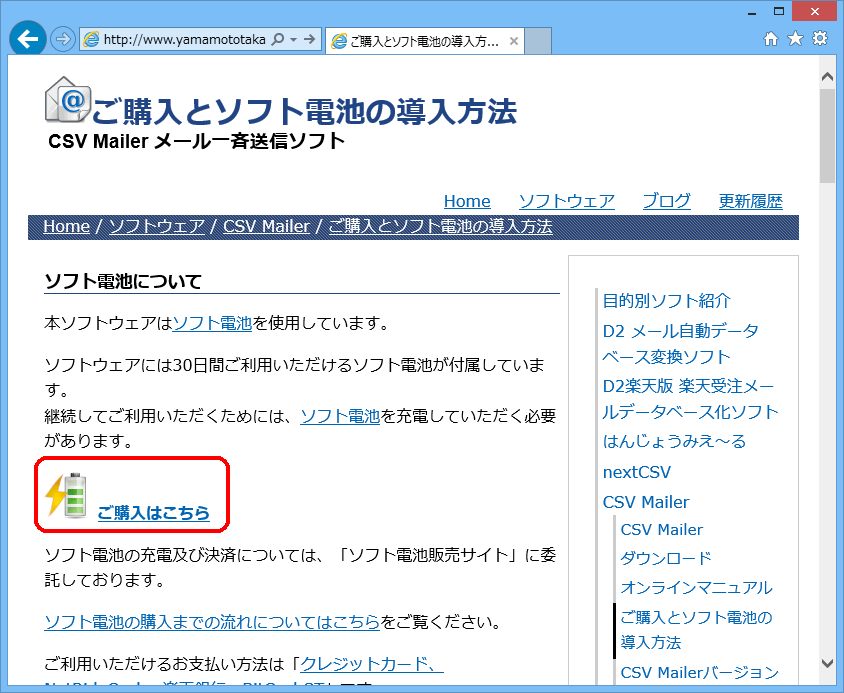
Task: Click the search magnifier in address bar
Action: click(277, 40)
